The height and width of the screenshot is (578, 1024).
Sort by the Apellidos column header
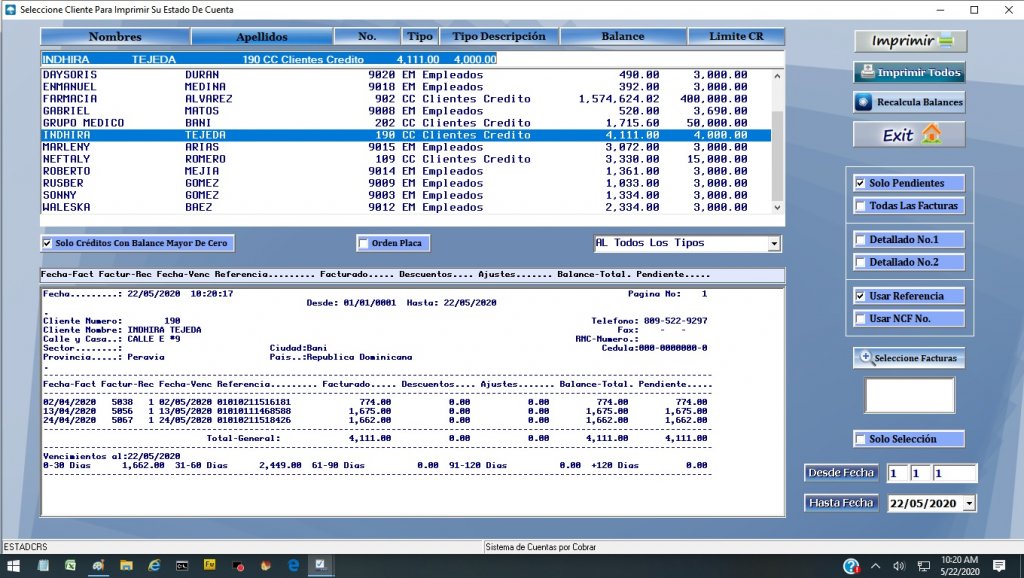[x=261, y=37]
